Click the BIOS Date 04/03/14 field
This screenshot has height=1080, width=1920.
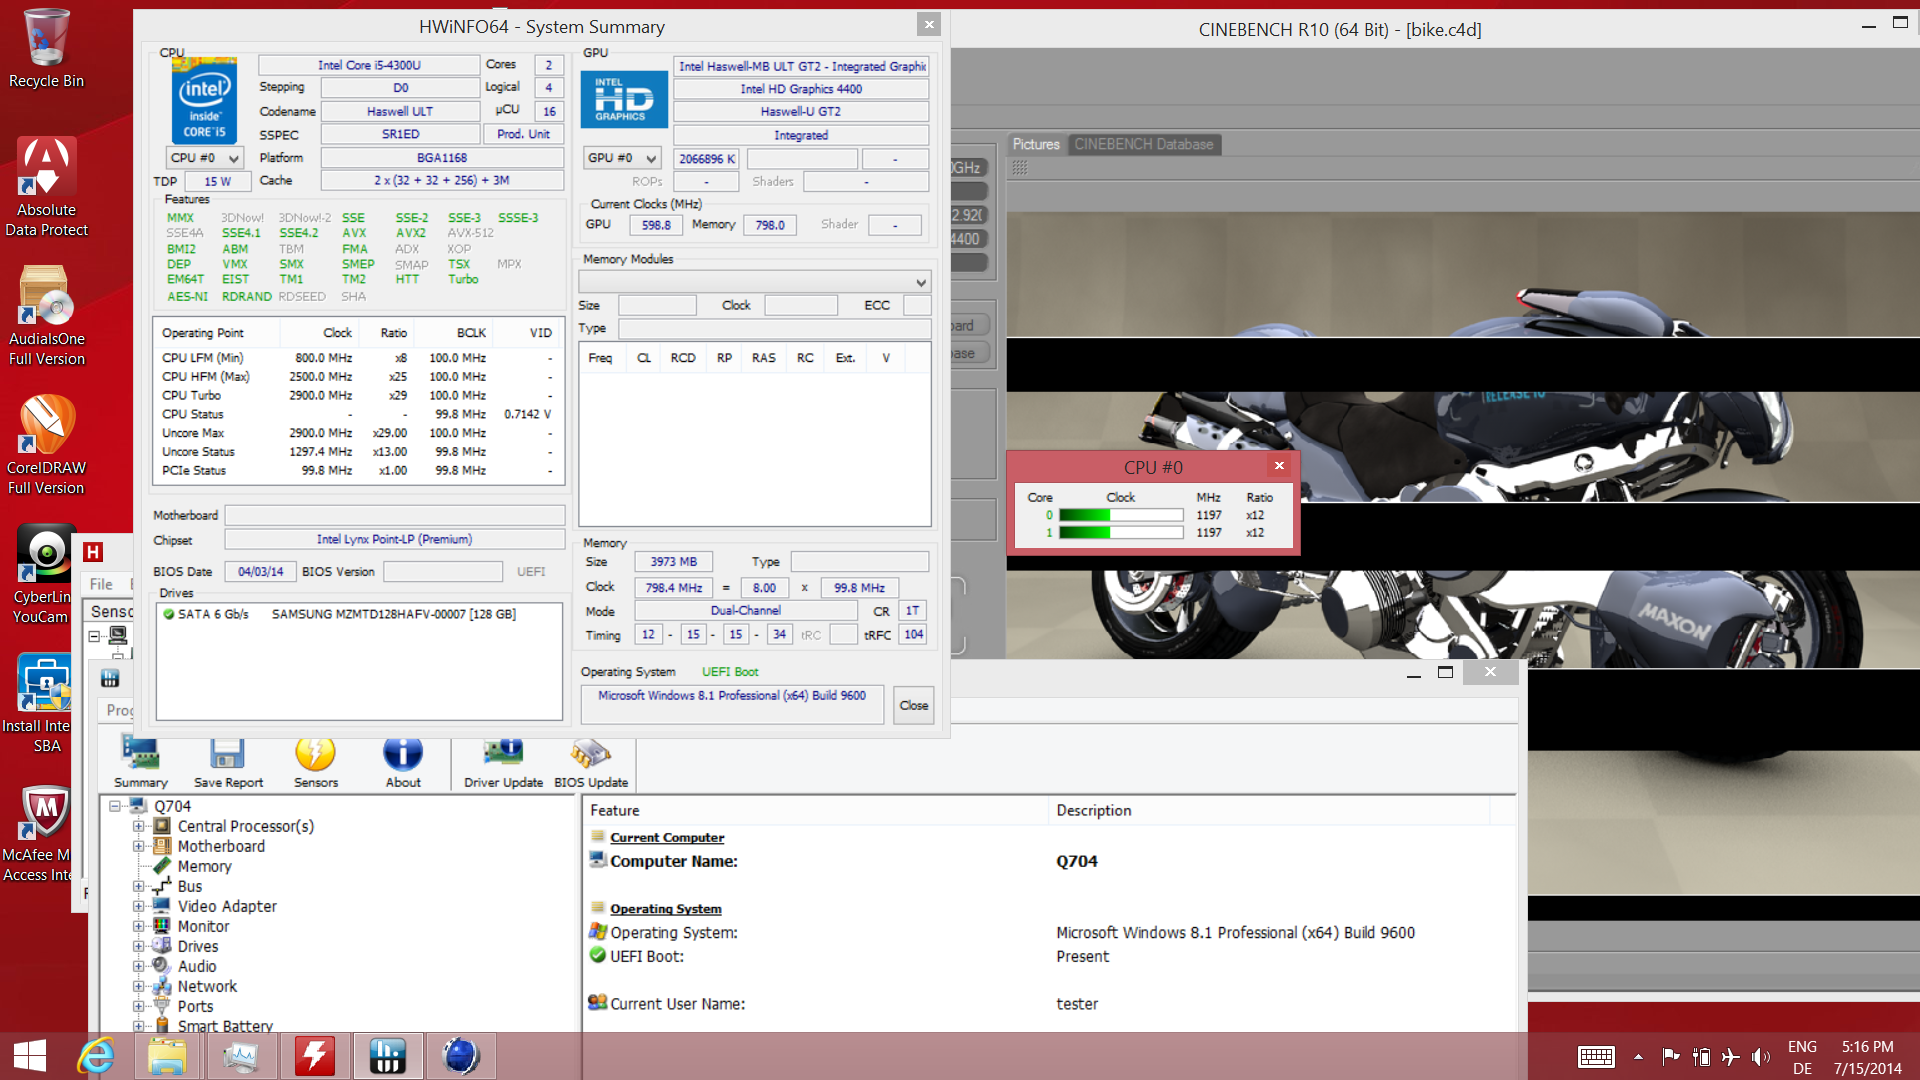(261, 572)
